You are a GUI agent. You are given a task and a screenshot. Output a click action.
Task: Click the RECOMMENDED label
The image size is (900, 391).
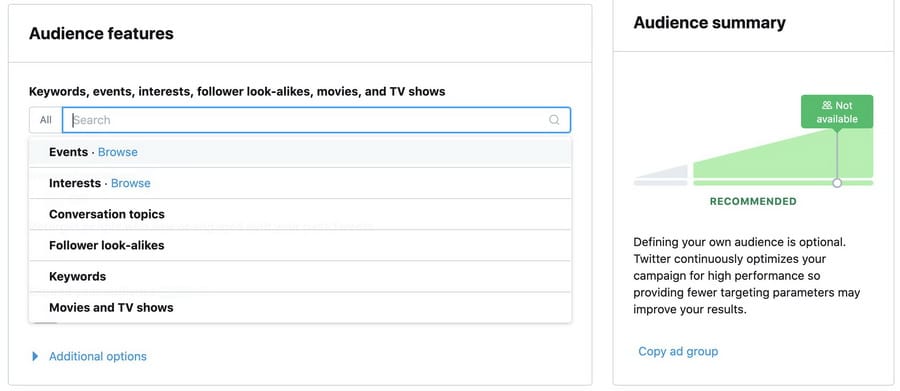point(753,202)
